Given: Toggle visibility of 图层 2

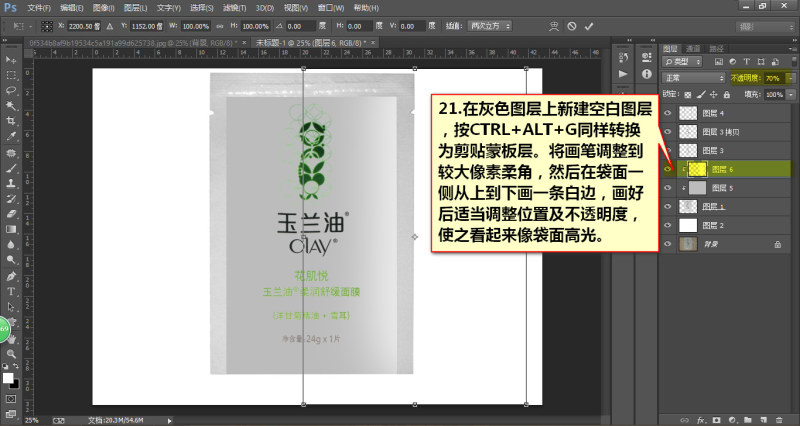Looking at the screenshot, I should pos(667,225).
